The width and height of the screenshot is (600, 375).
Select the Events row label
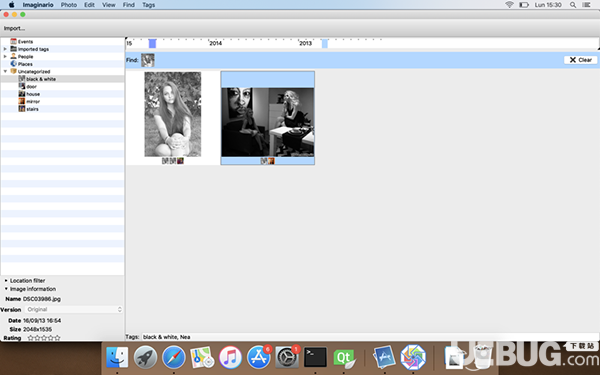point(25,41)
